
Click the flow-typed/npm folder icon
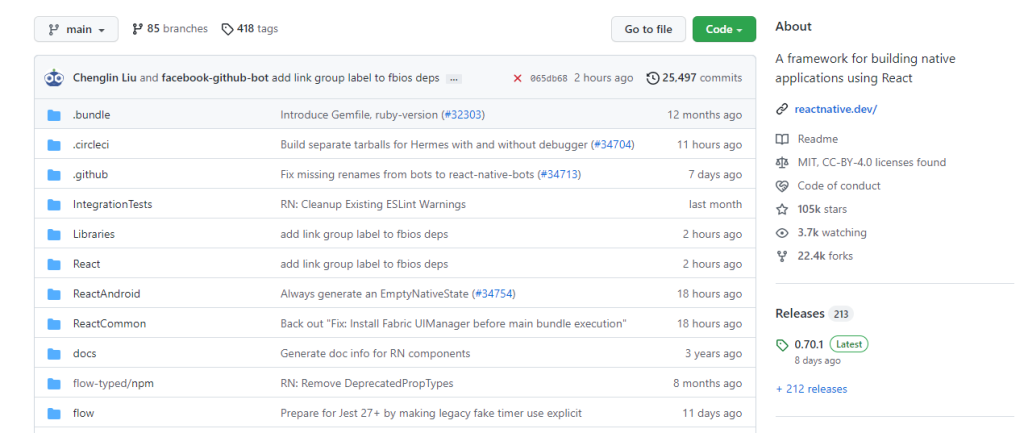point(54,384)
